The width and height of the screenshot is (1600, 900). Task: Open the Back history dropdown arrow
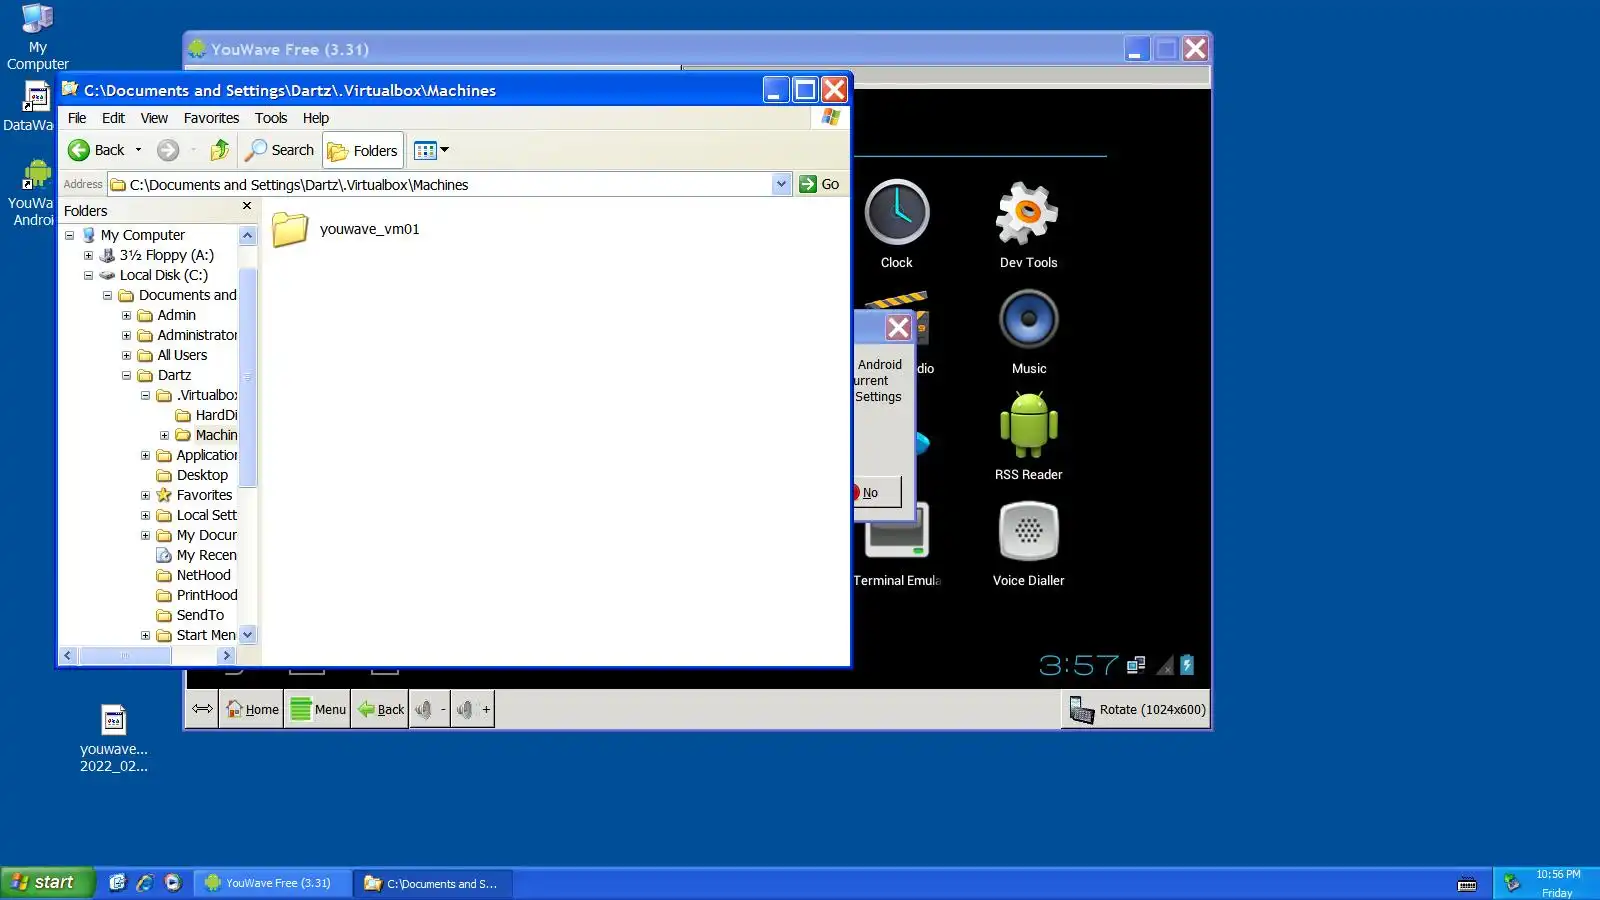tap(138, 150)
